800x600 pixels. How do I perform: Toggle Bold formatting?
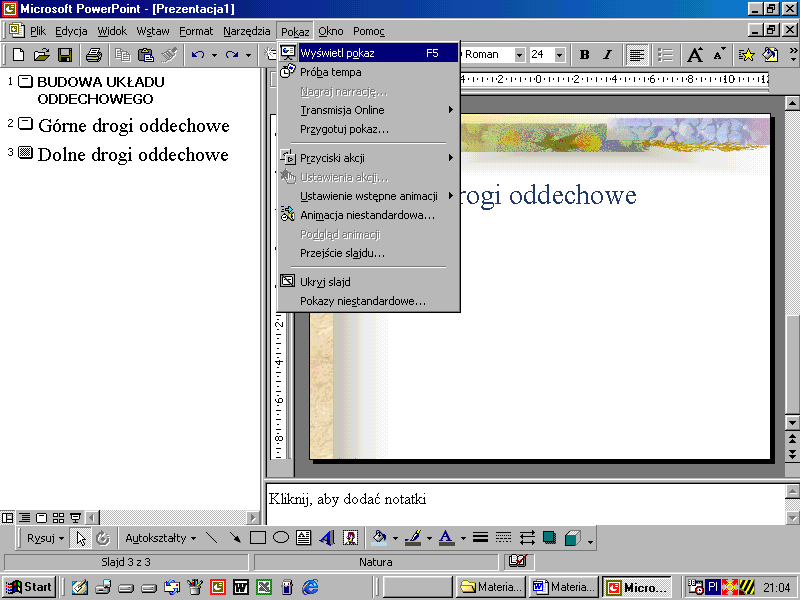click(x=585, y=55)
